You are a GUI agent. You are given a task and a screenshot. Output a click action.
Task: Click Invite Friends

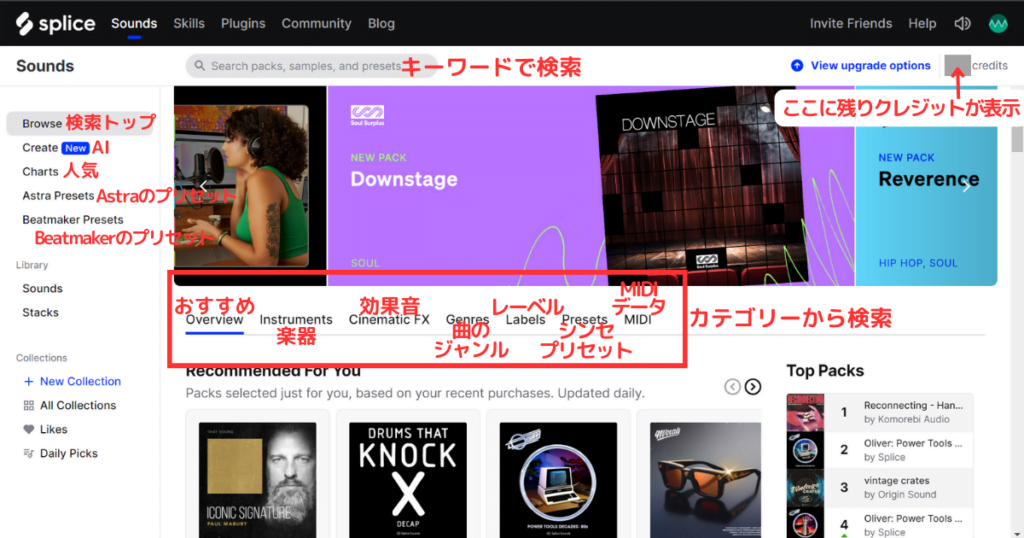pos(851,24)
